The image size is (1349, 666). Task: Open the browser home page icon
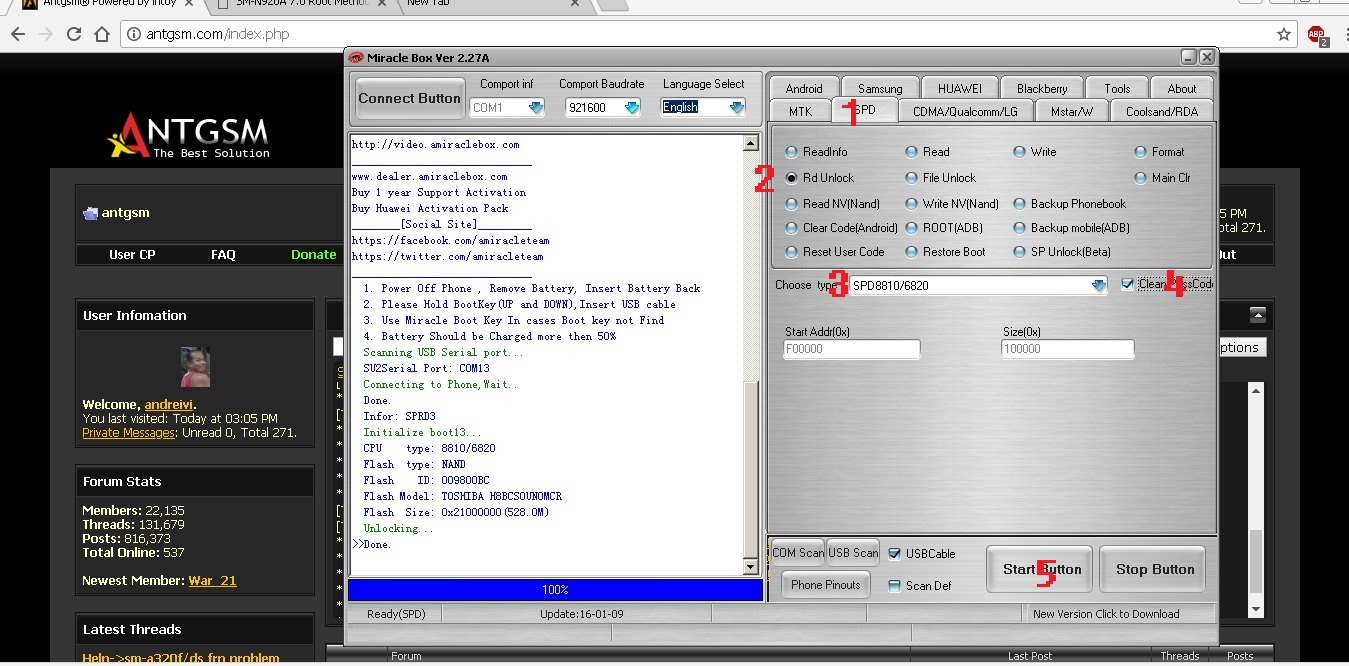(x=101, y=34)
